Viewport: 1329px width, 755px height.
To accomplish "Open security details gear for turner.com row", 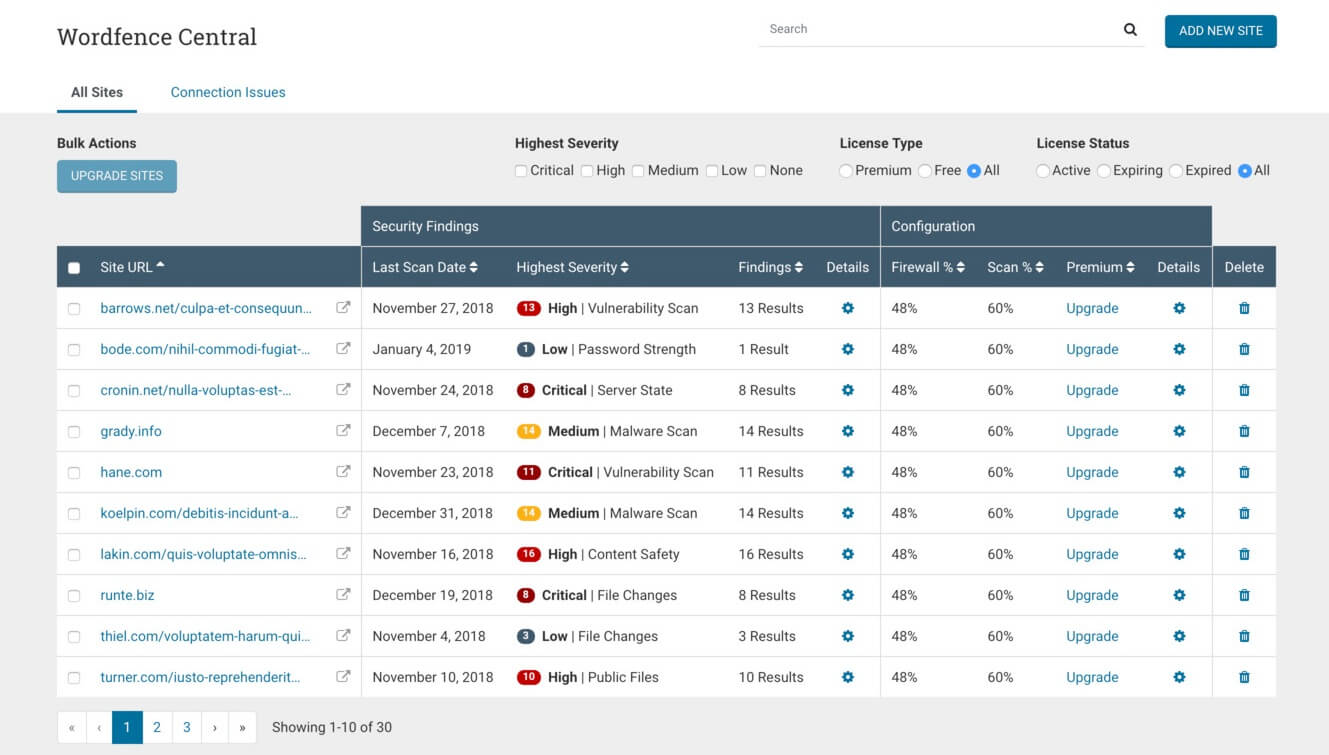I will (x=848, y=677).
